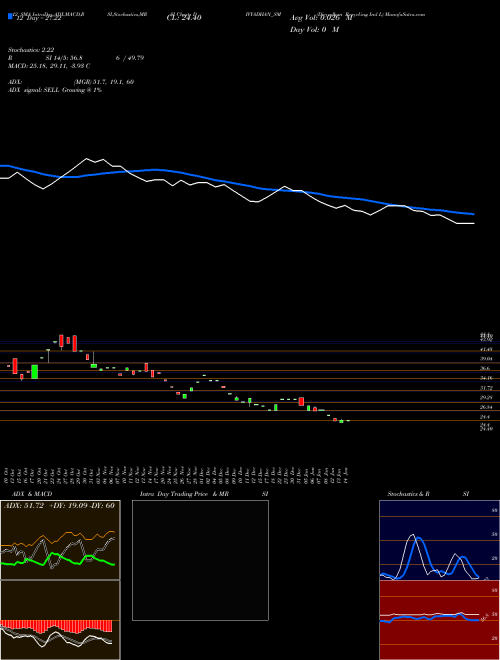Click the '(MGR) 51.7, 19.1, 60' values
500x660 pixels.
click(x=104, y=82)
